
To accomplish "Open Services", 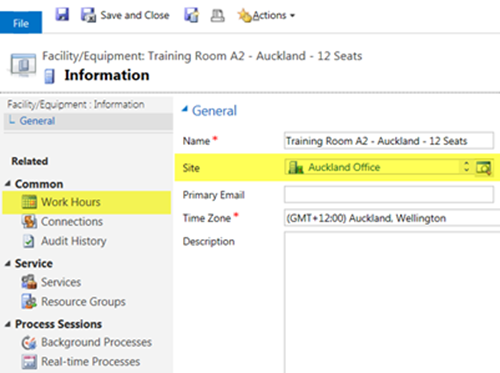I will pyautogui.click(x=61, y=282).
